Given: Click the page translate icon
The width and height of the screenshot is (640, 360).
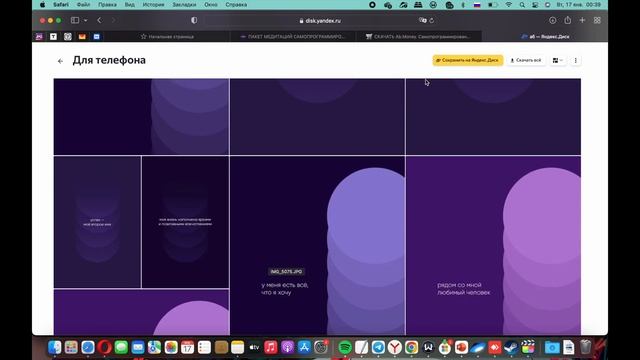Looking at the screenshot, I should [x=422, y=20].
